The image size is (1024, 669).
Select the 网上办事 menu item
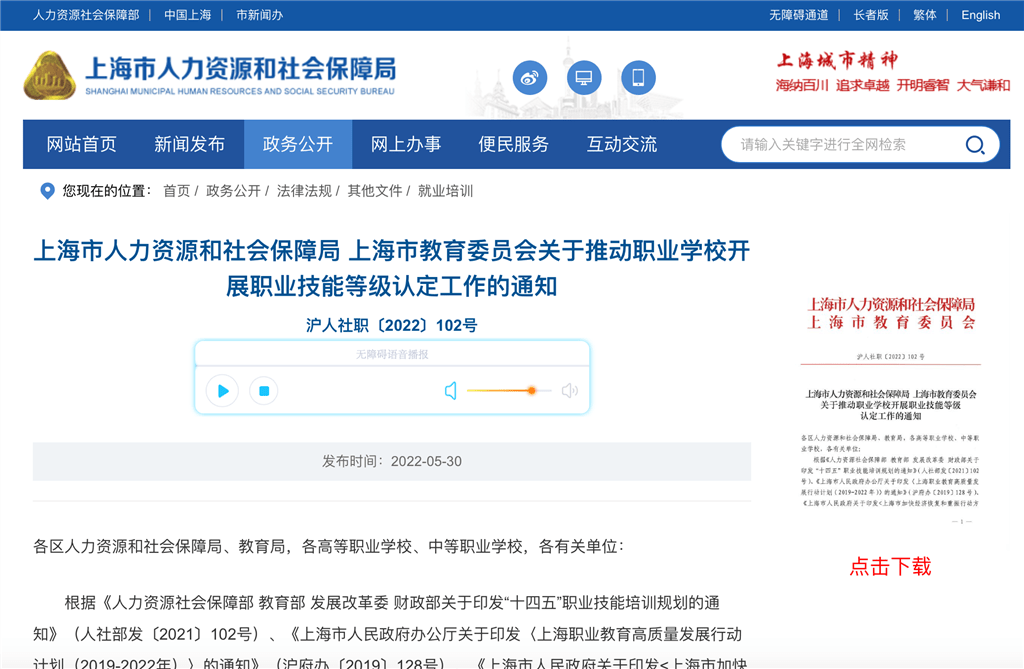(x=406, y=145)
